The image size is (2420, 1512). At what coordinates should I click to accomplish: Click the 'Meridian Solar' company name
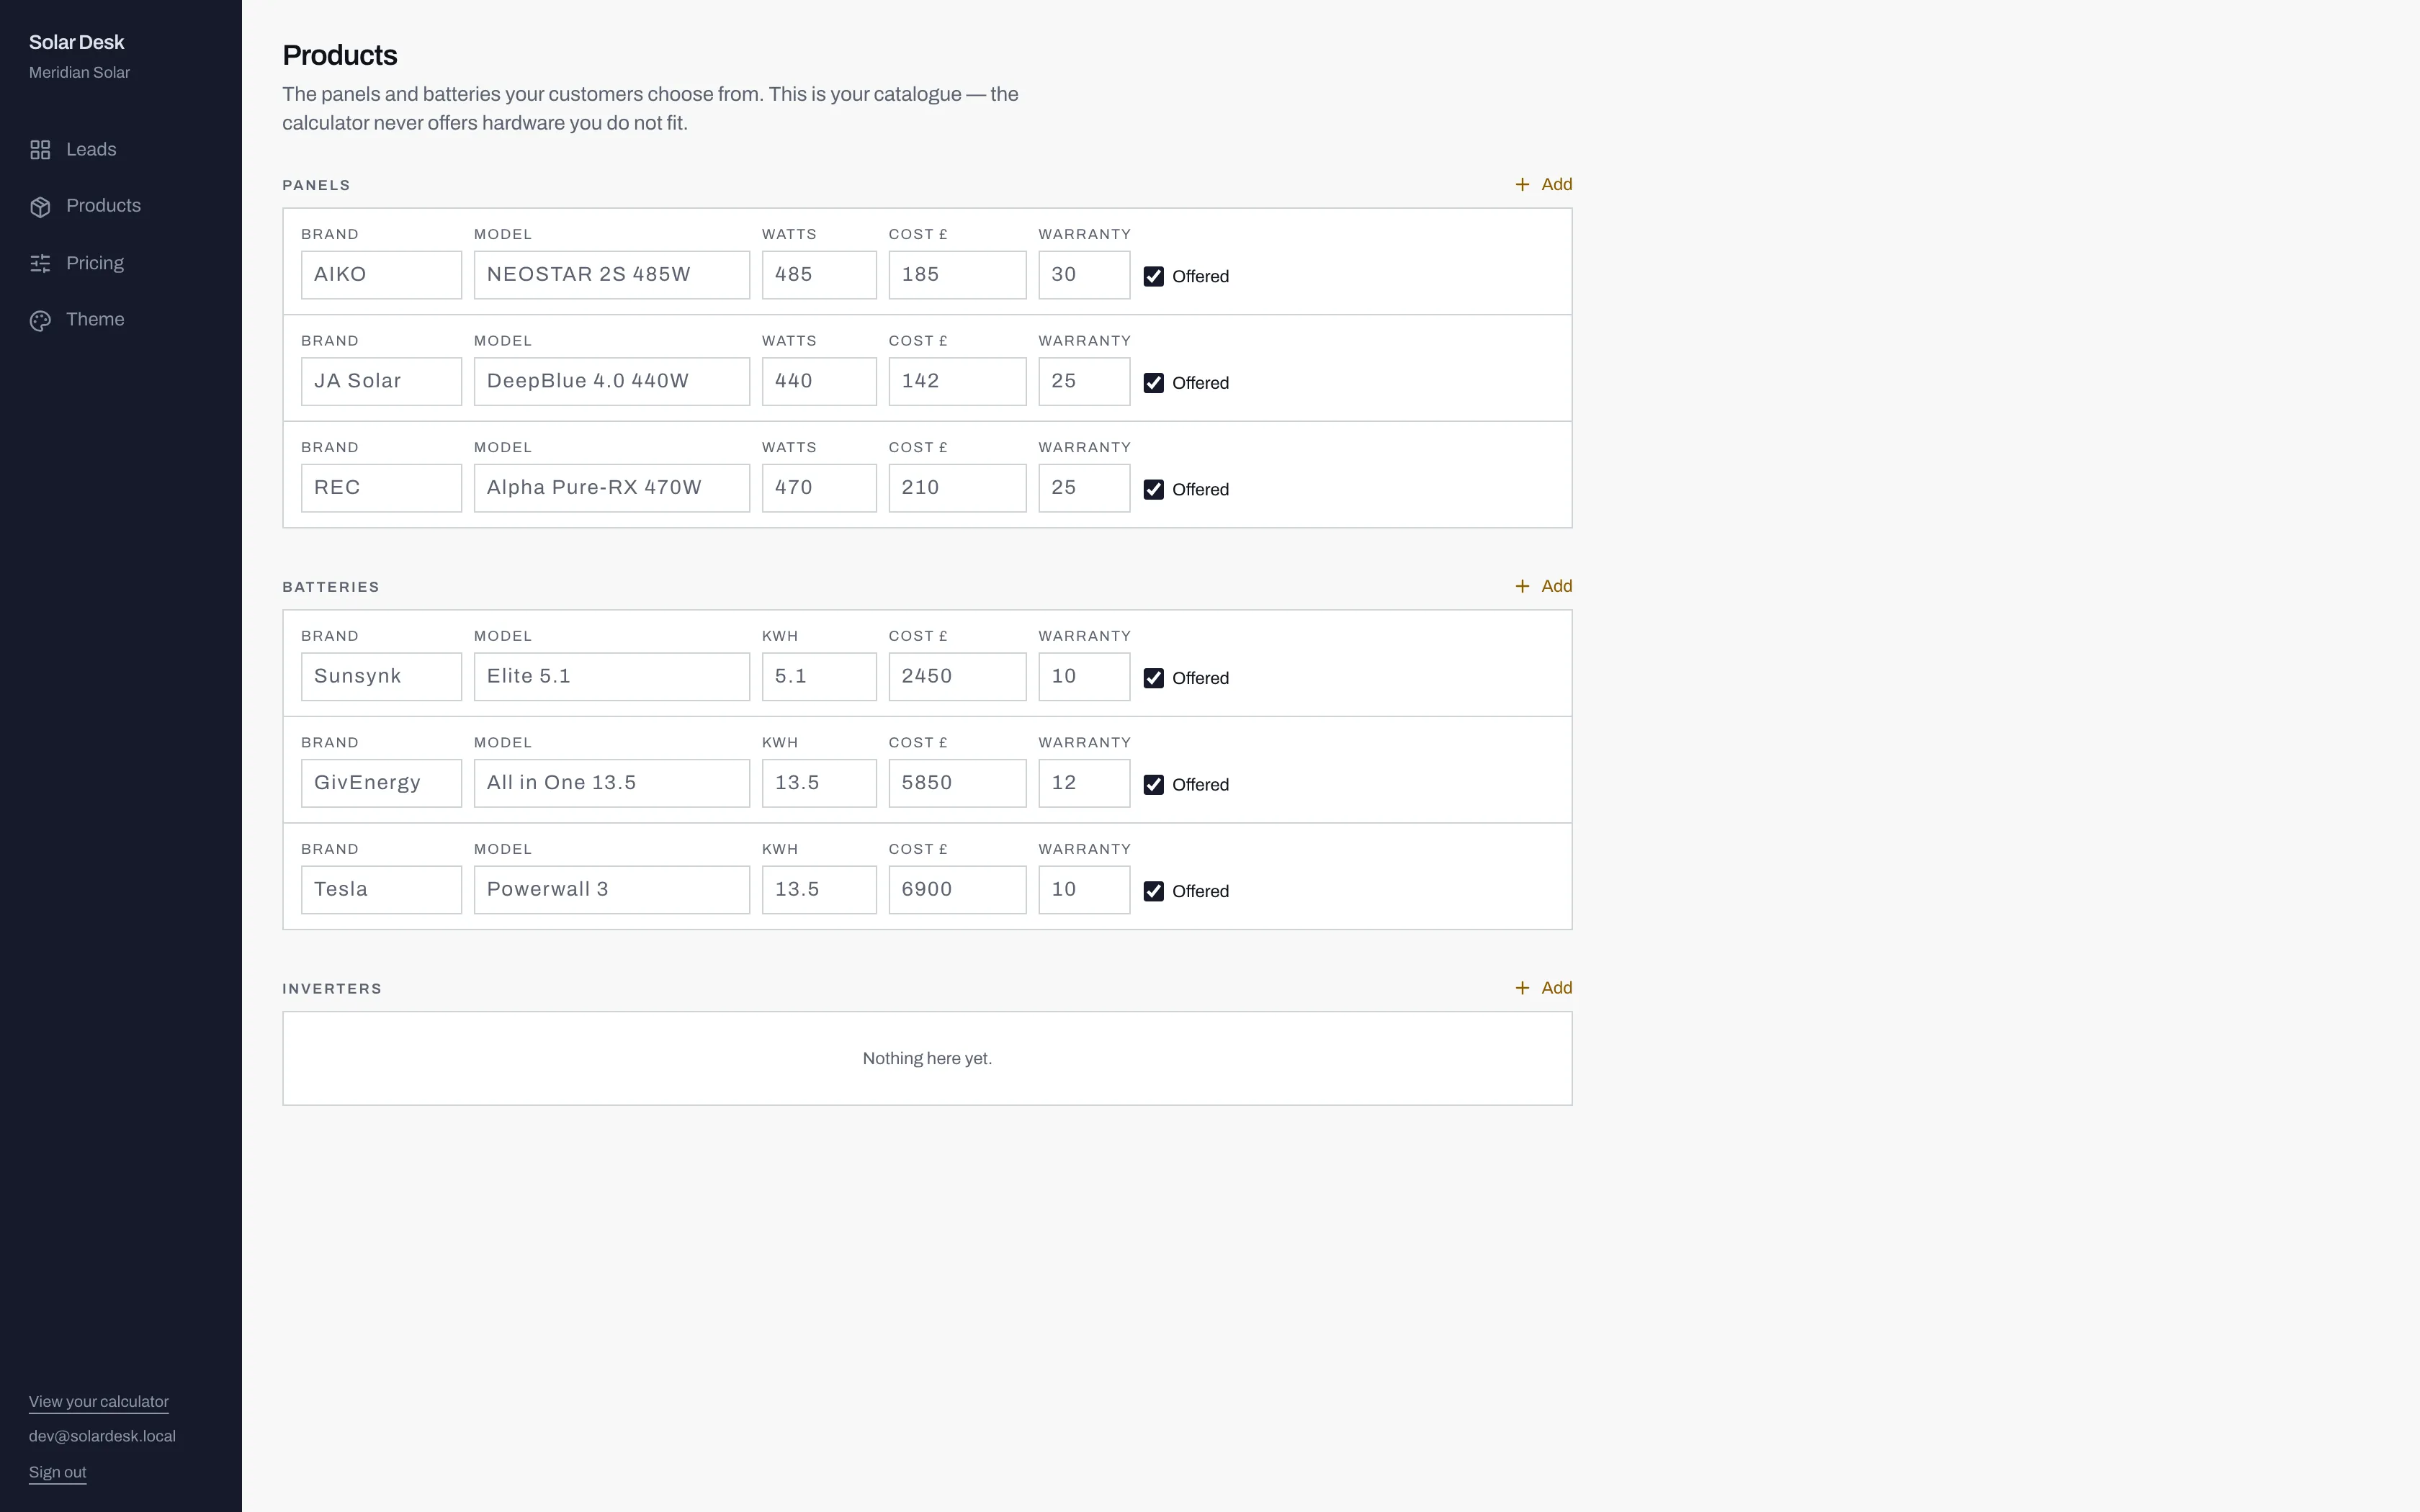click(x=80, y=73)
